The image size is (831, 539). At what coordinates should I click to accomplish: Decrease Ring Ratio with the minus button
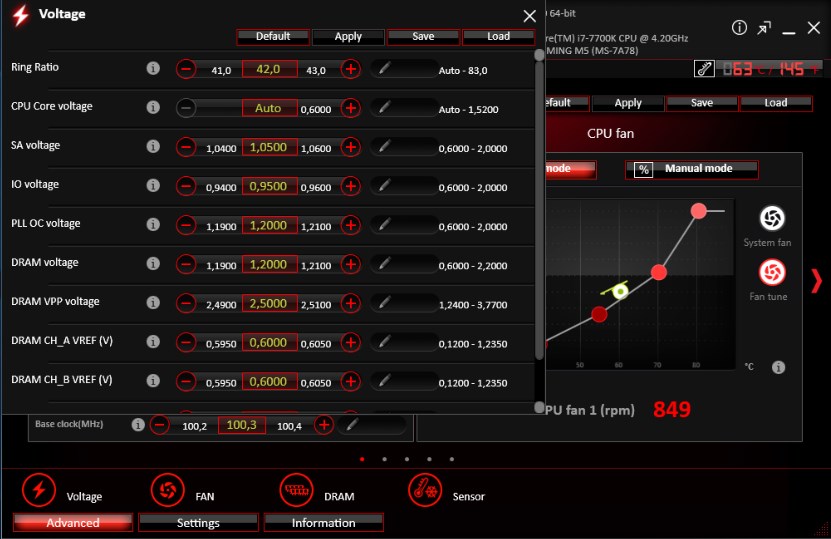(186, 69)
